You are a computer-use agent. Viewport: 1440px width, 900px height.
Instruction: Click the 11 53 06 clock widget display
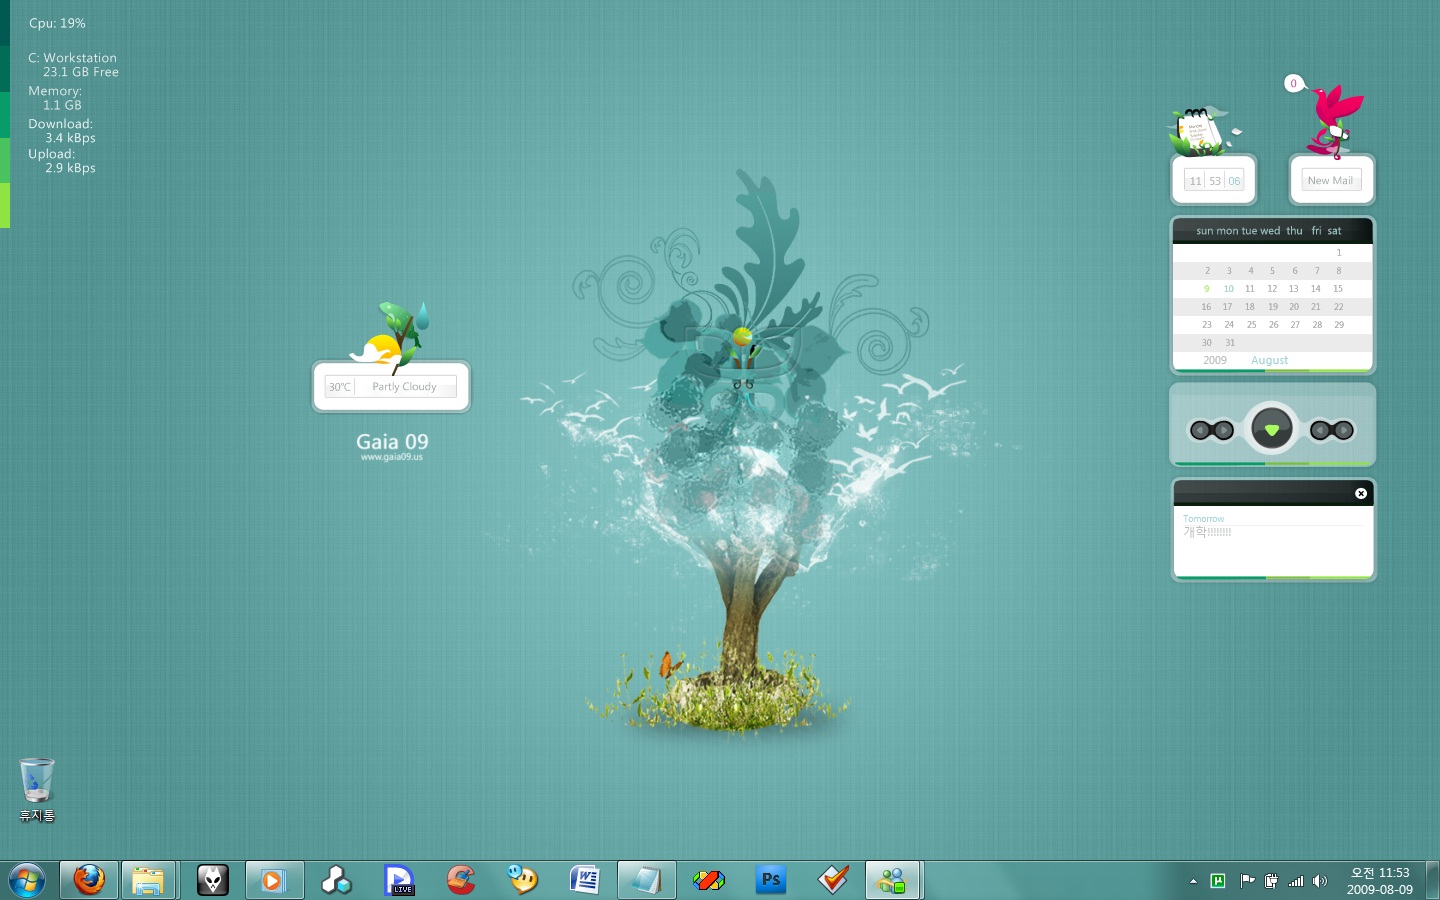[x=1214, y=181]
